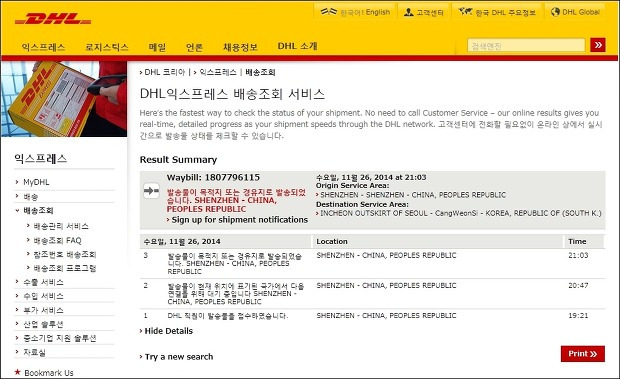The height and width of the screenshot is (379, 620).
Task: Click the flags language icon
Action: [x=329, y=12]
